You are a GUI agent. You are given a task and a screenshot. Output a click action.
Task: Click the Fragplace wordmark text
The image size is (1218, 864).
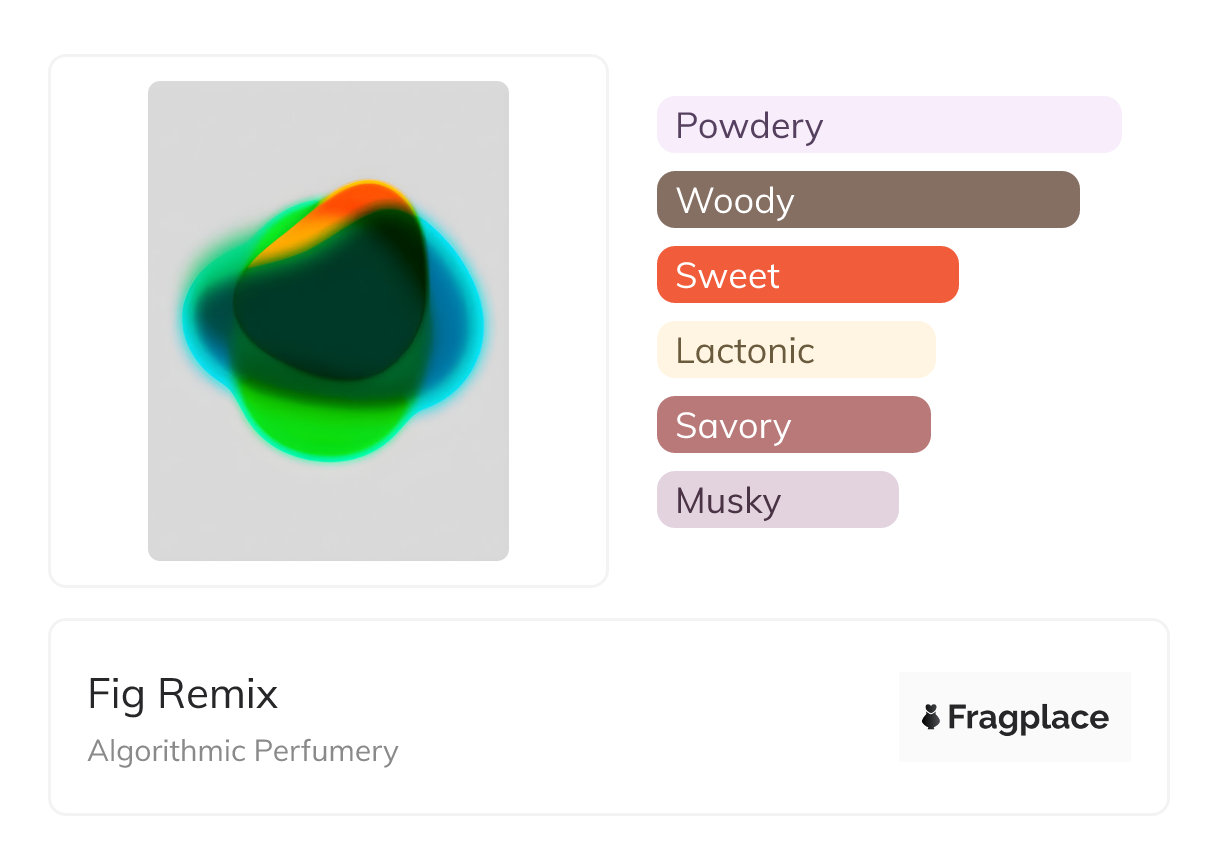click(1028, 717)
